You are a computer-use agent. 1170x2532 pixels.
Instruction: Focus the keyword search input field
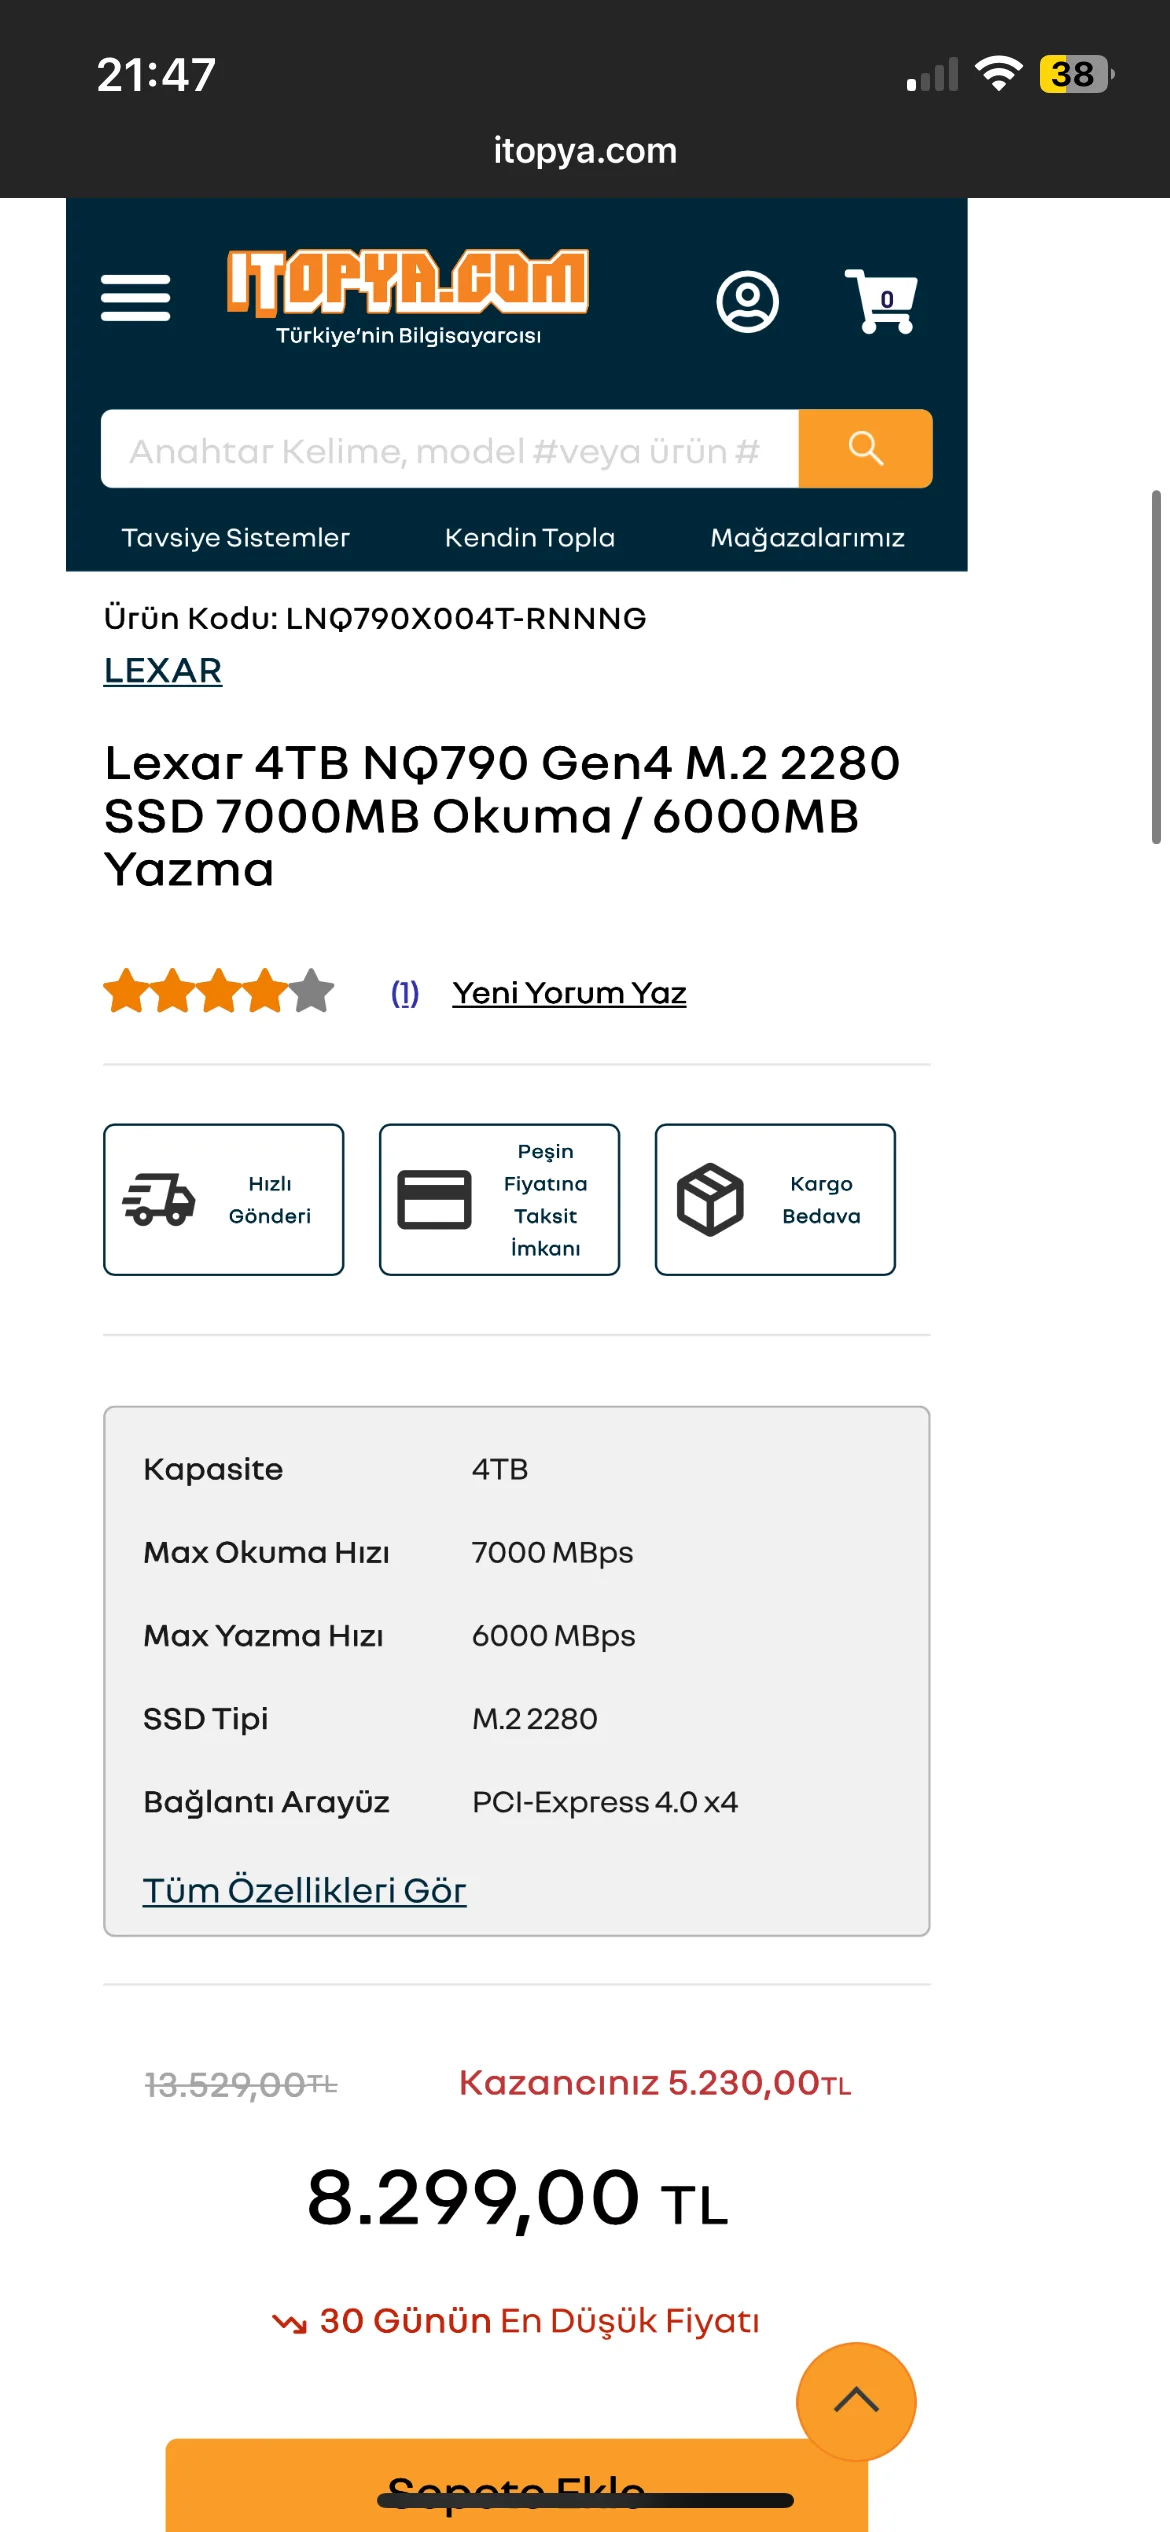tap(450, 449)
